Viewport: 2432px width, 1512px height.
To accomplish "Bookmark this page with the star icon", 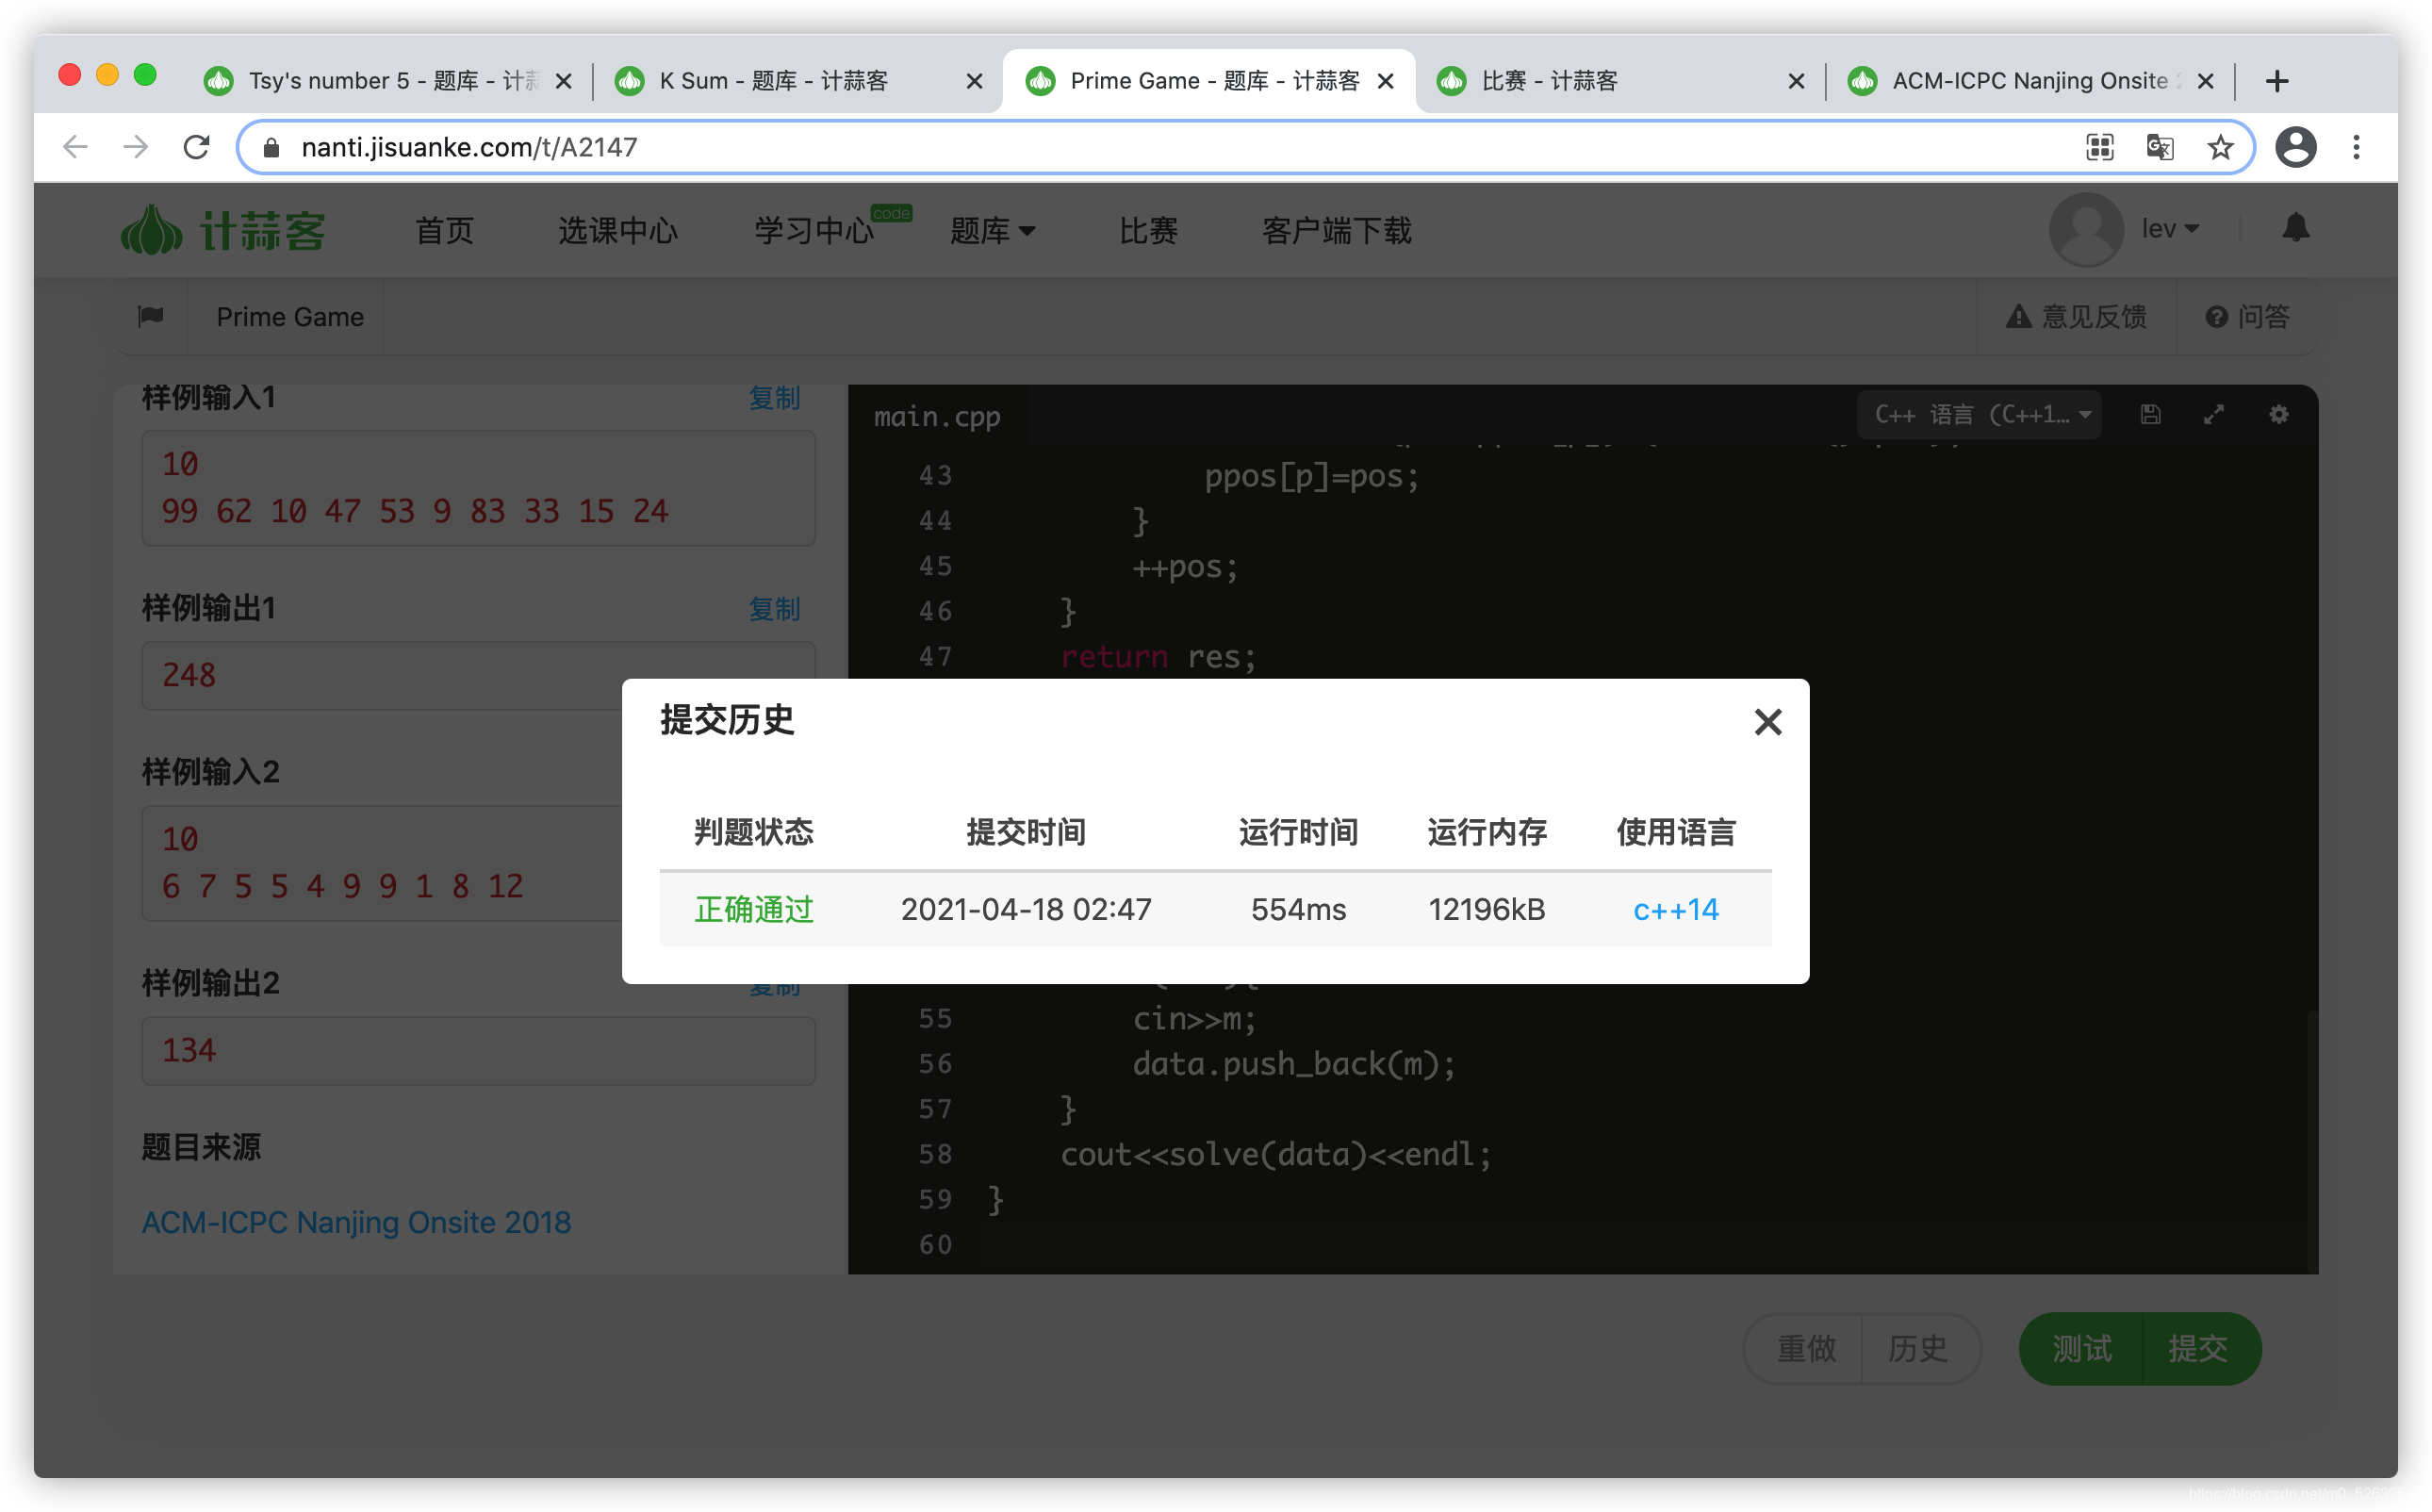I will pyautogui.click(x=2220, y=147).
